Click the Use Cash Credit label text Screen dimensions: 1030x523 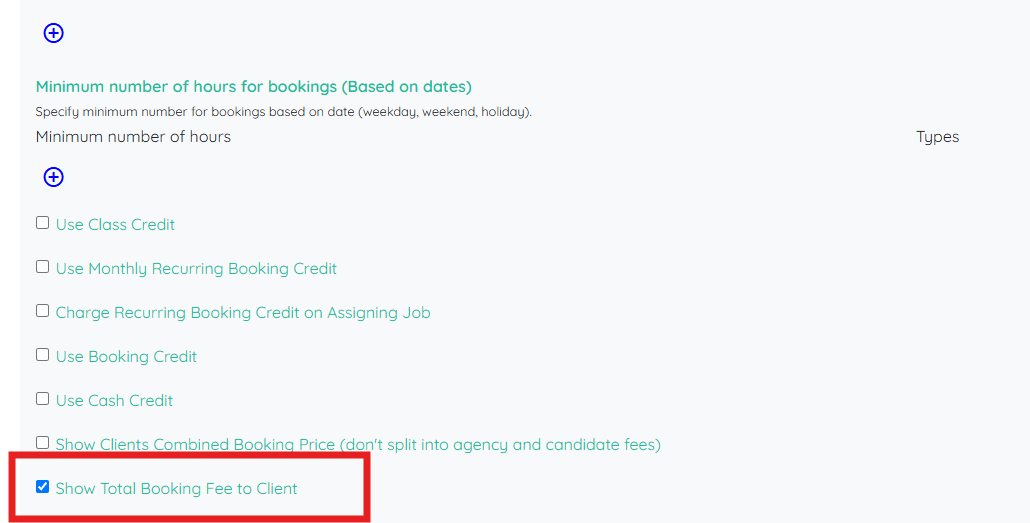[x=114, y=401]
